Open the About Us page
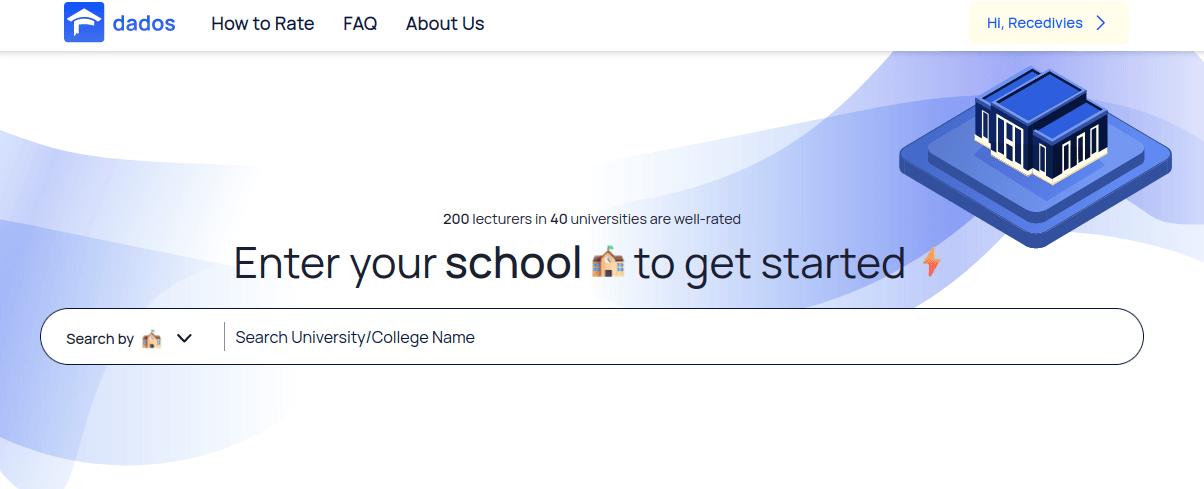This screenshot has height=489, width=1204. click(445, 23)
